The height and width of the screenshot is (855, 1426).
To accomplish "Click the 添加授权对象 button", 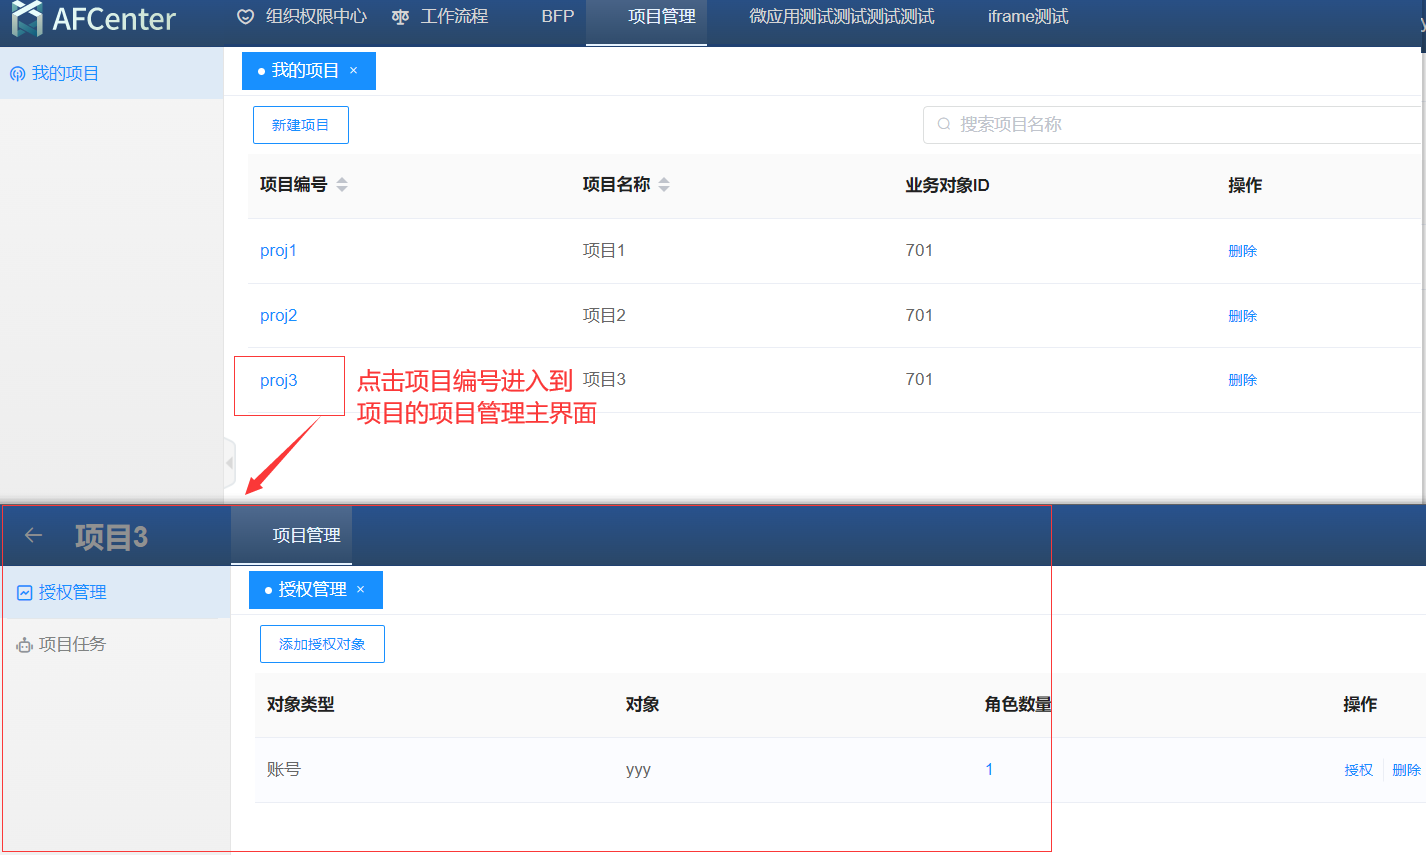I will [x=322, y=644].
